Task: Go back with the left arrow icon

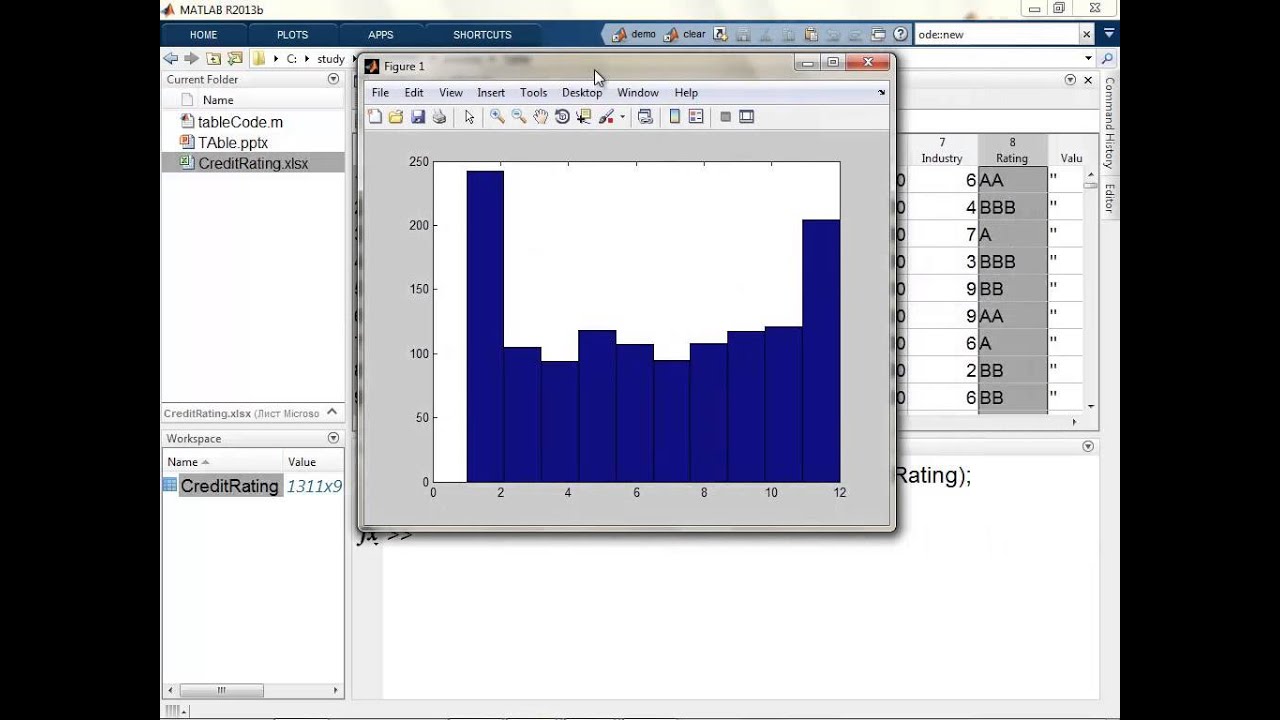Action: (x=171, y=58)
